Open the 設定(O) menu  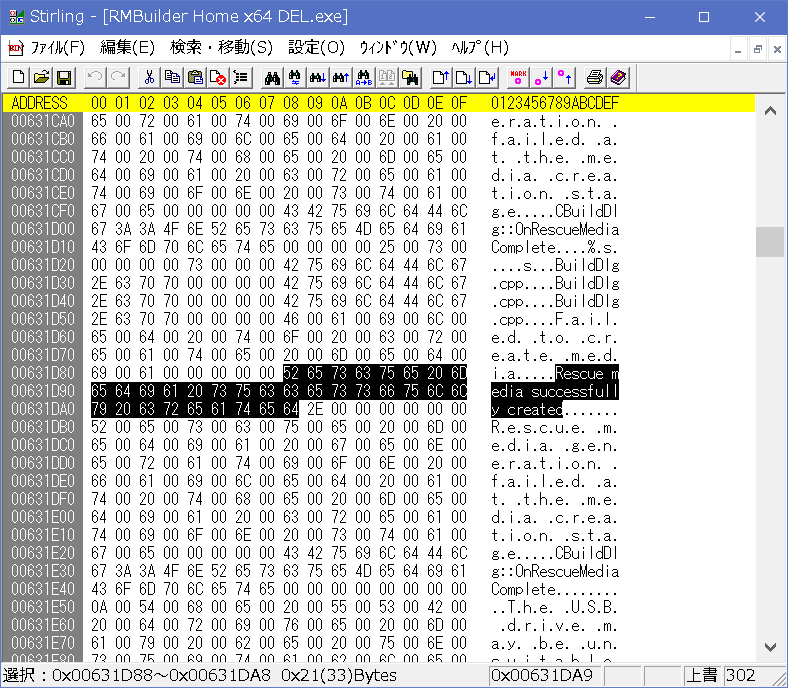(x=317, y=48)
